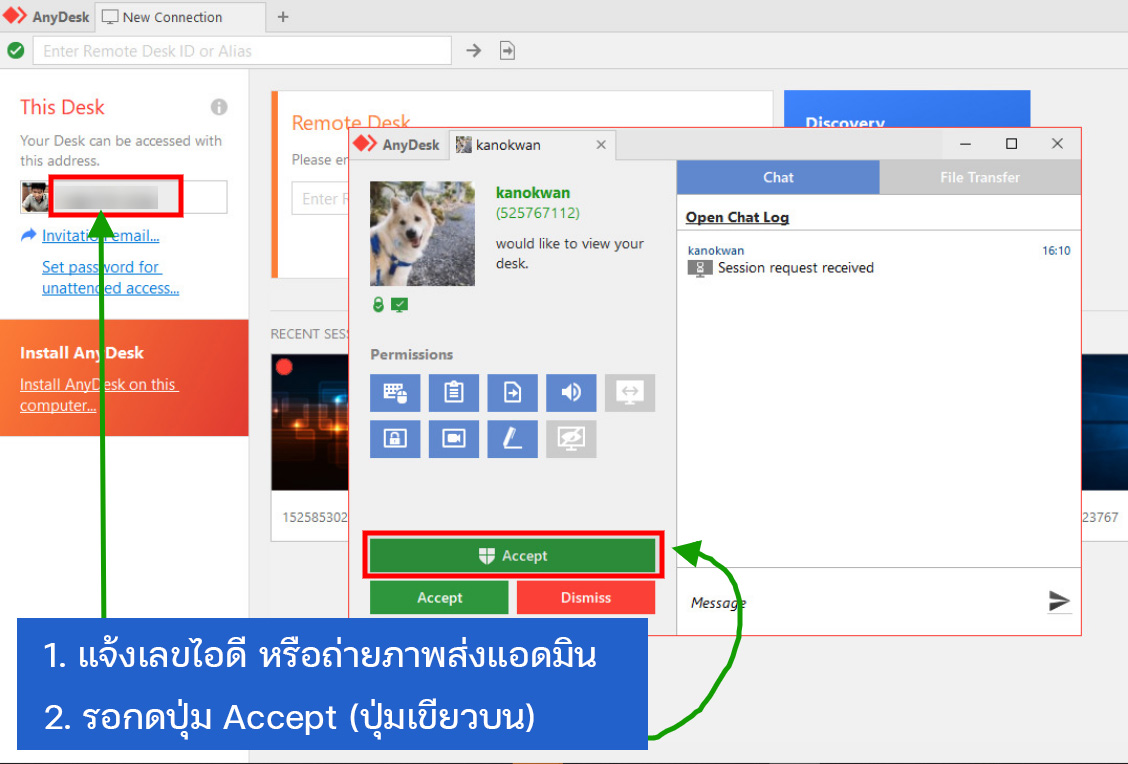The image size is (1128, 764).
Task: Click the green verified monitor icon
Action: coord(399,305)
